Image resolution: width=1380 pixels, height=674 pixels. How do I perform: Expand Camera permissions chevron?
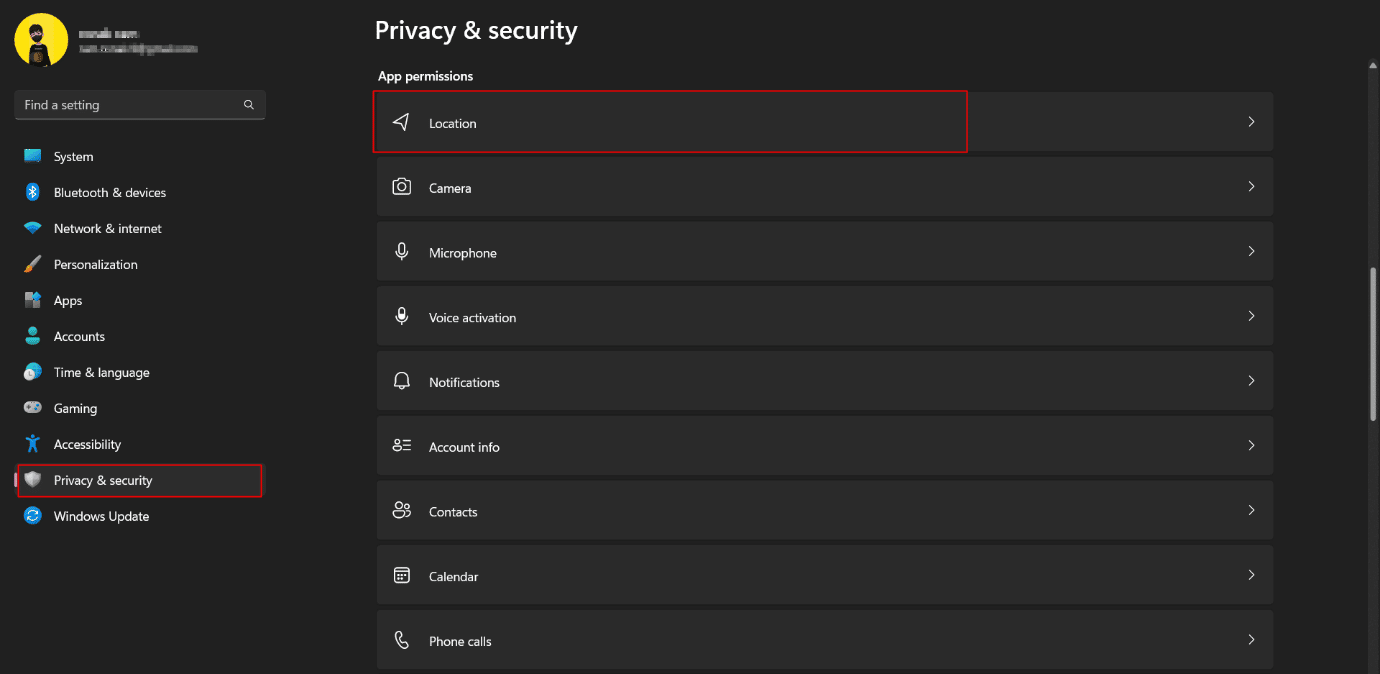tap(1251, 187)
